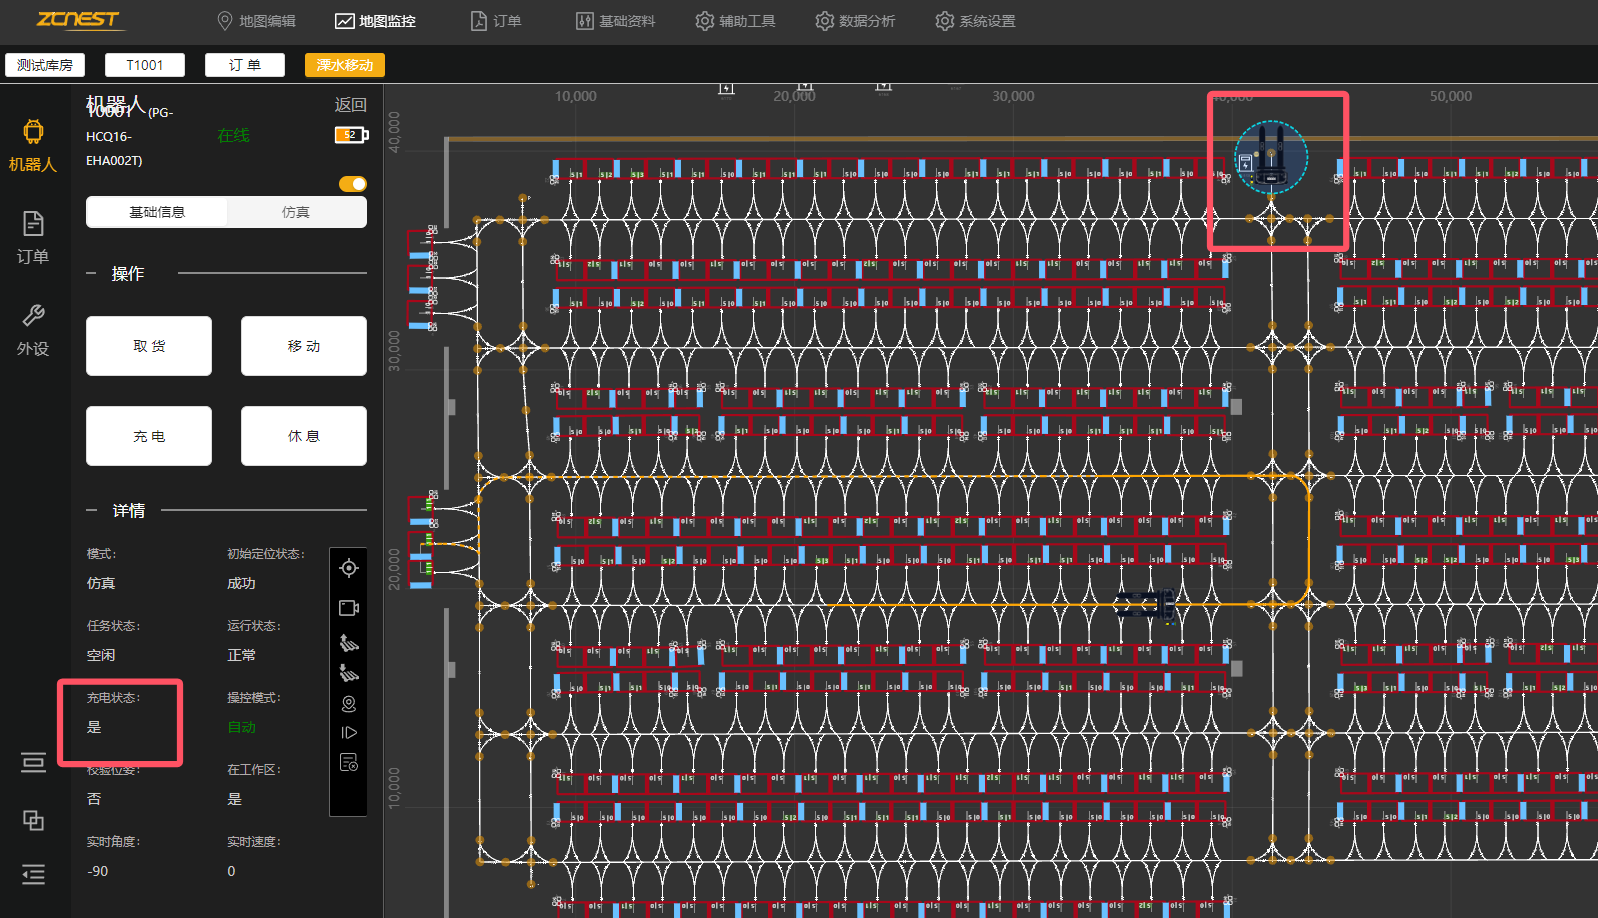Open the 基础资料 menu
Screen dimensions: 1598x918
click(615, 21)
